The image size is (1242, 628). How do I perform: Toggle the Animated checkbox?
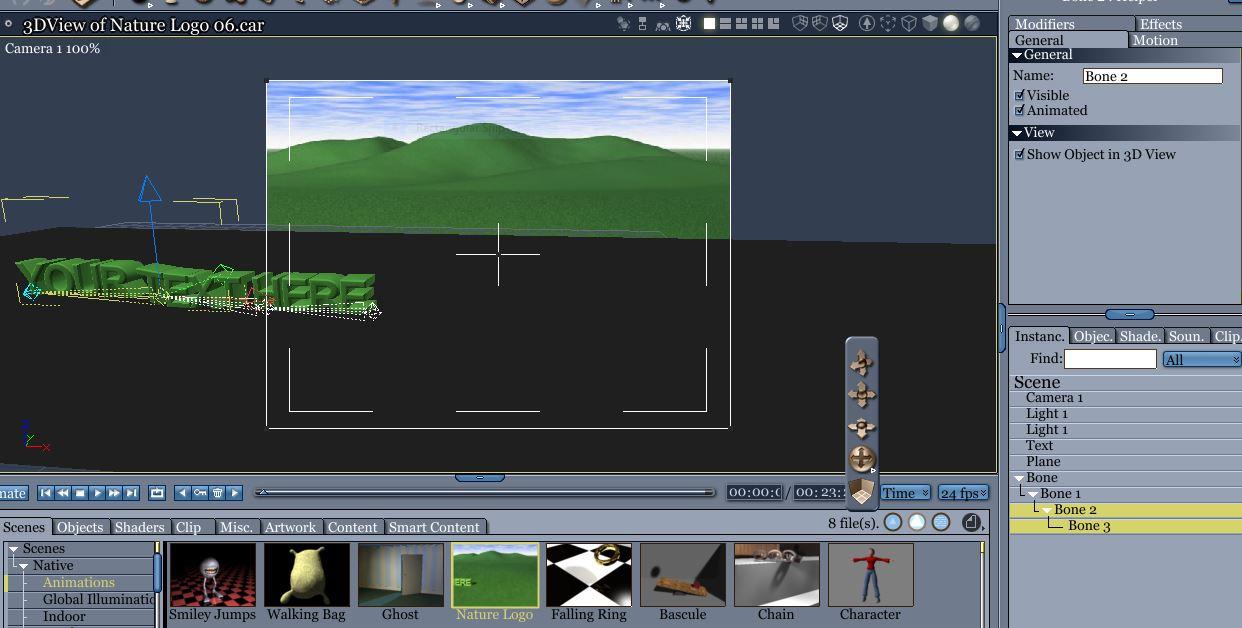[x=1020, y=110]
